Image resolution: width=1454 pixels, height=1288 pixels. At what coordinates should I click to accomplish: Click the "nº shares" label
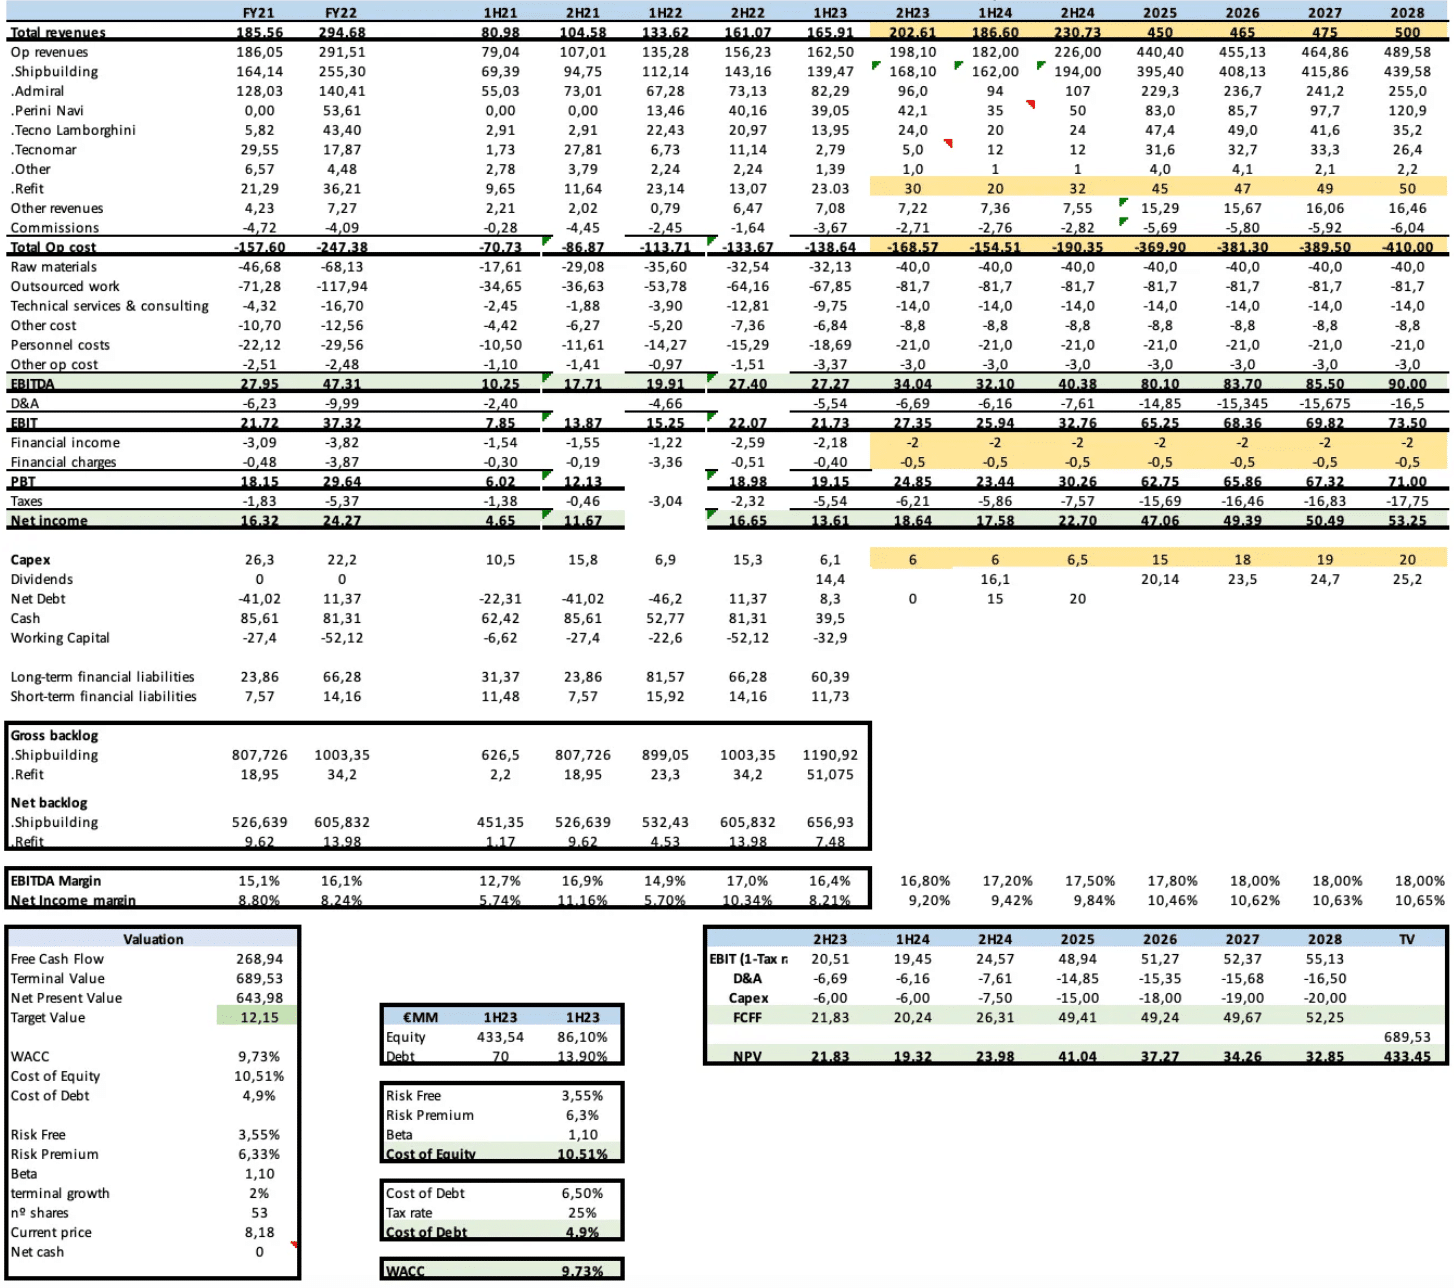tap(40, 1213)
